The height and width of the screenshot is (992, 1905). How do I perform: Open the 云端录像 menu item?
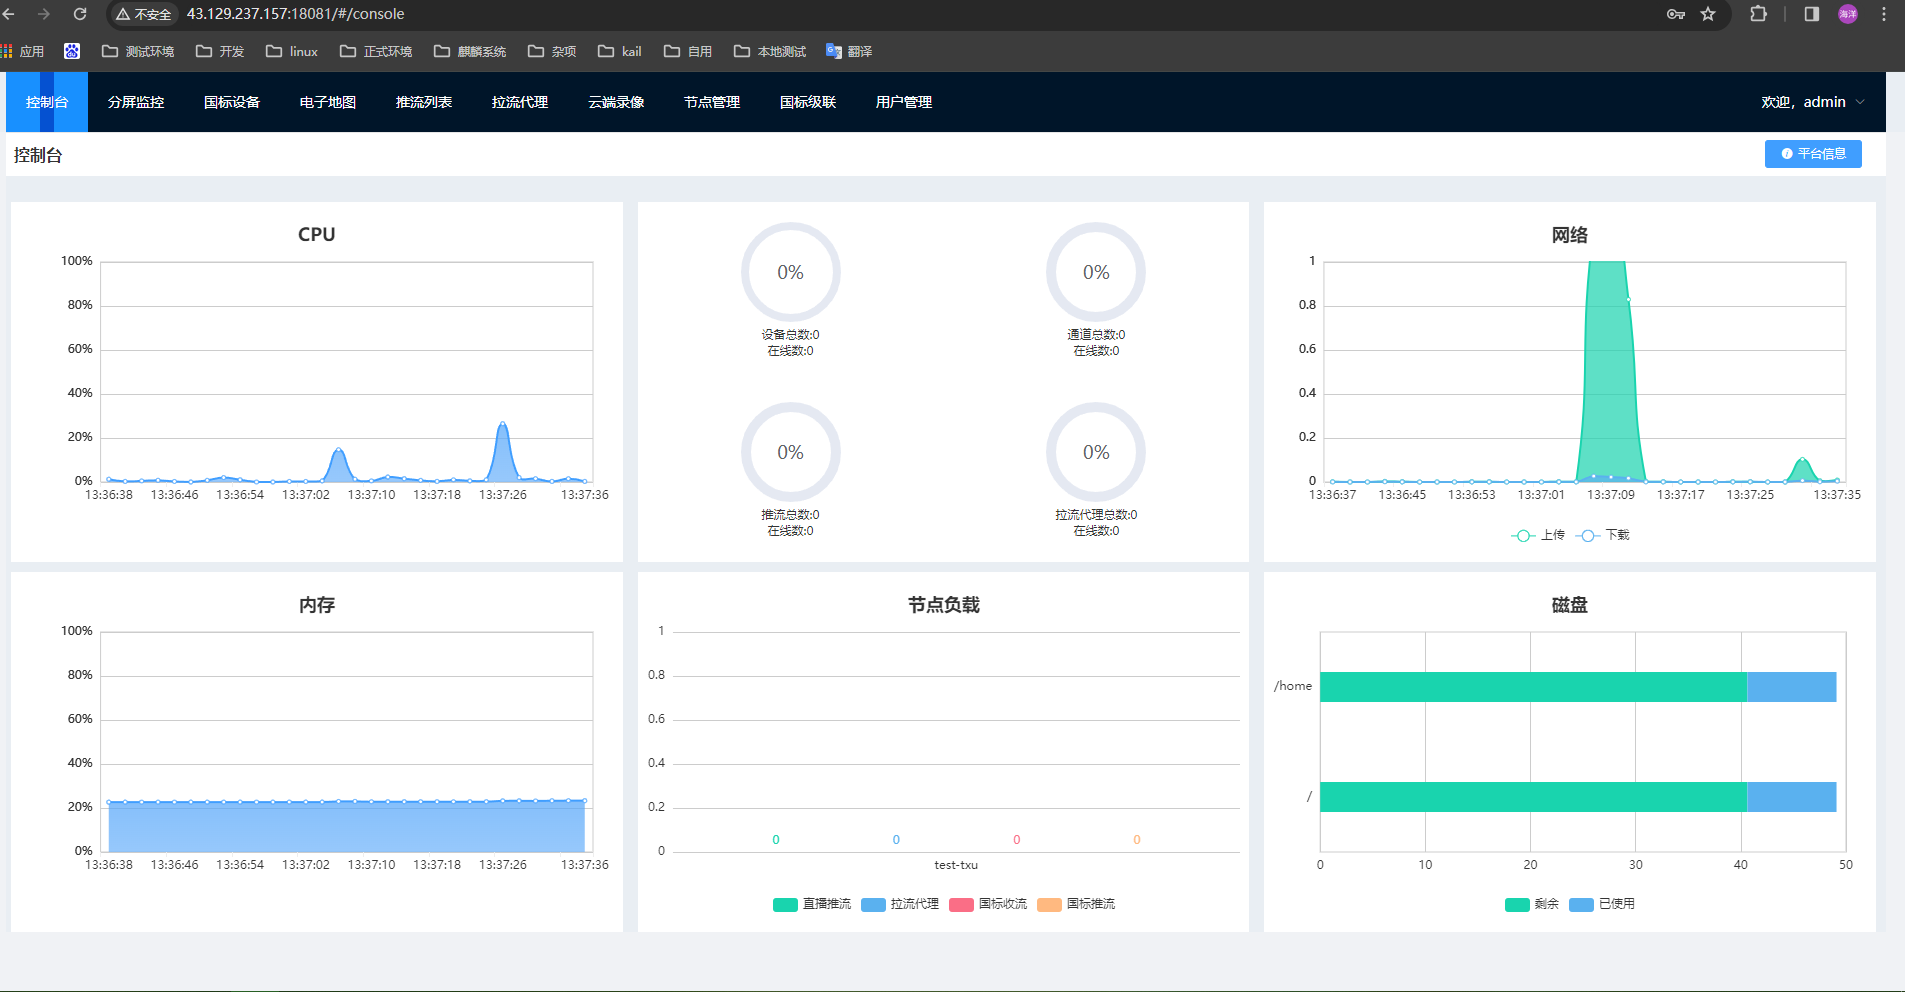click(x=616, y=102)
